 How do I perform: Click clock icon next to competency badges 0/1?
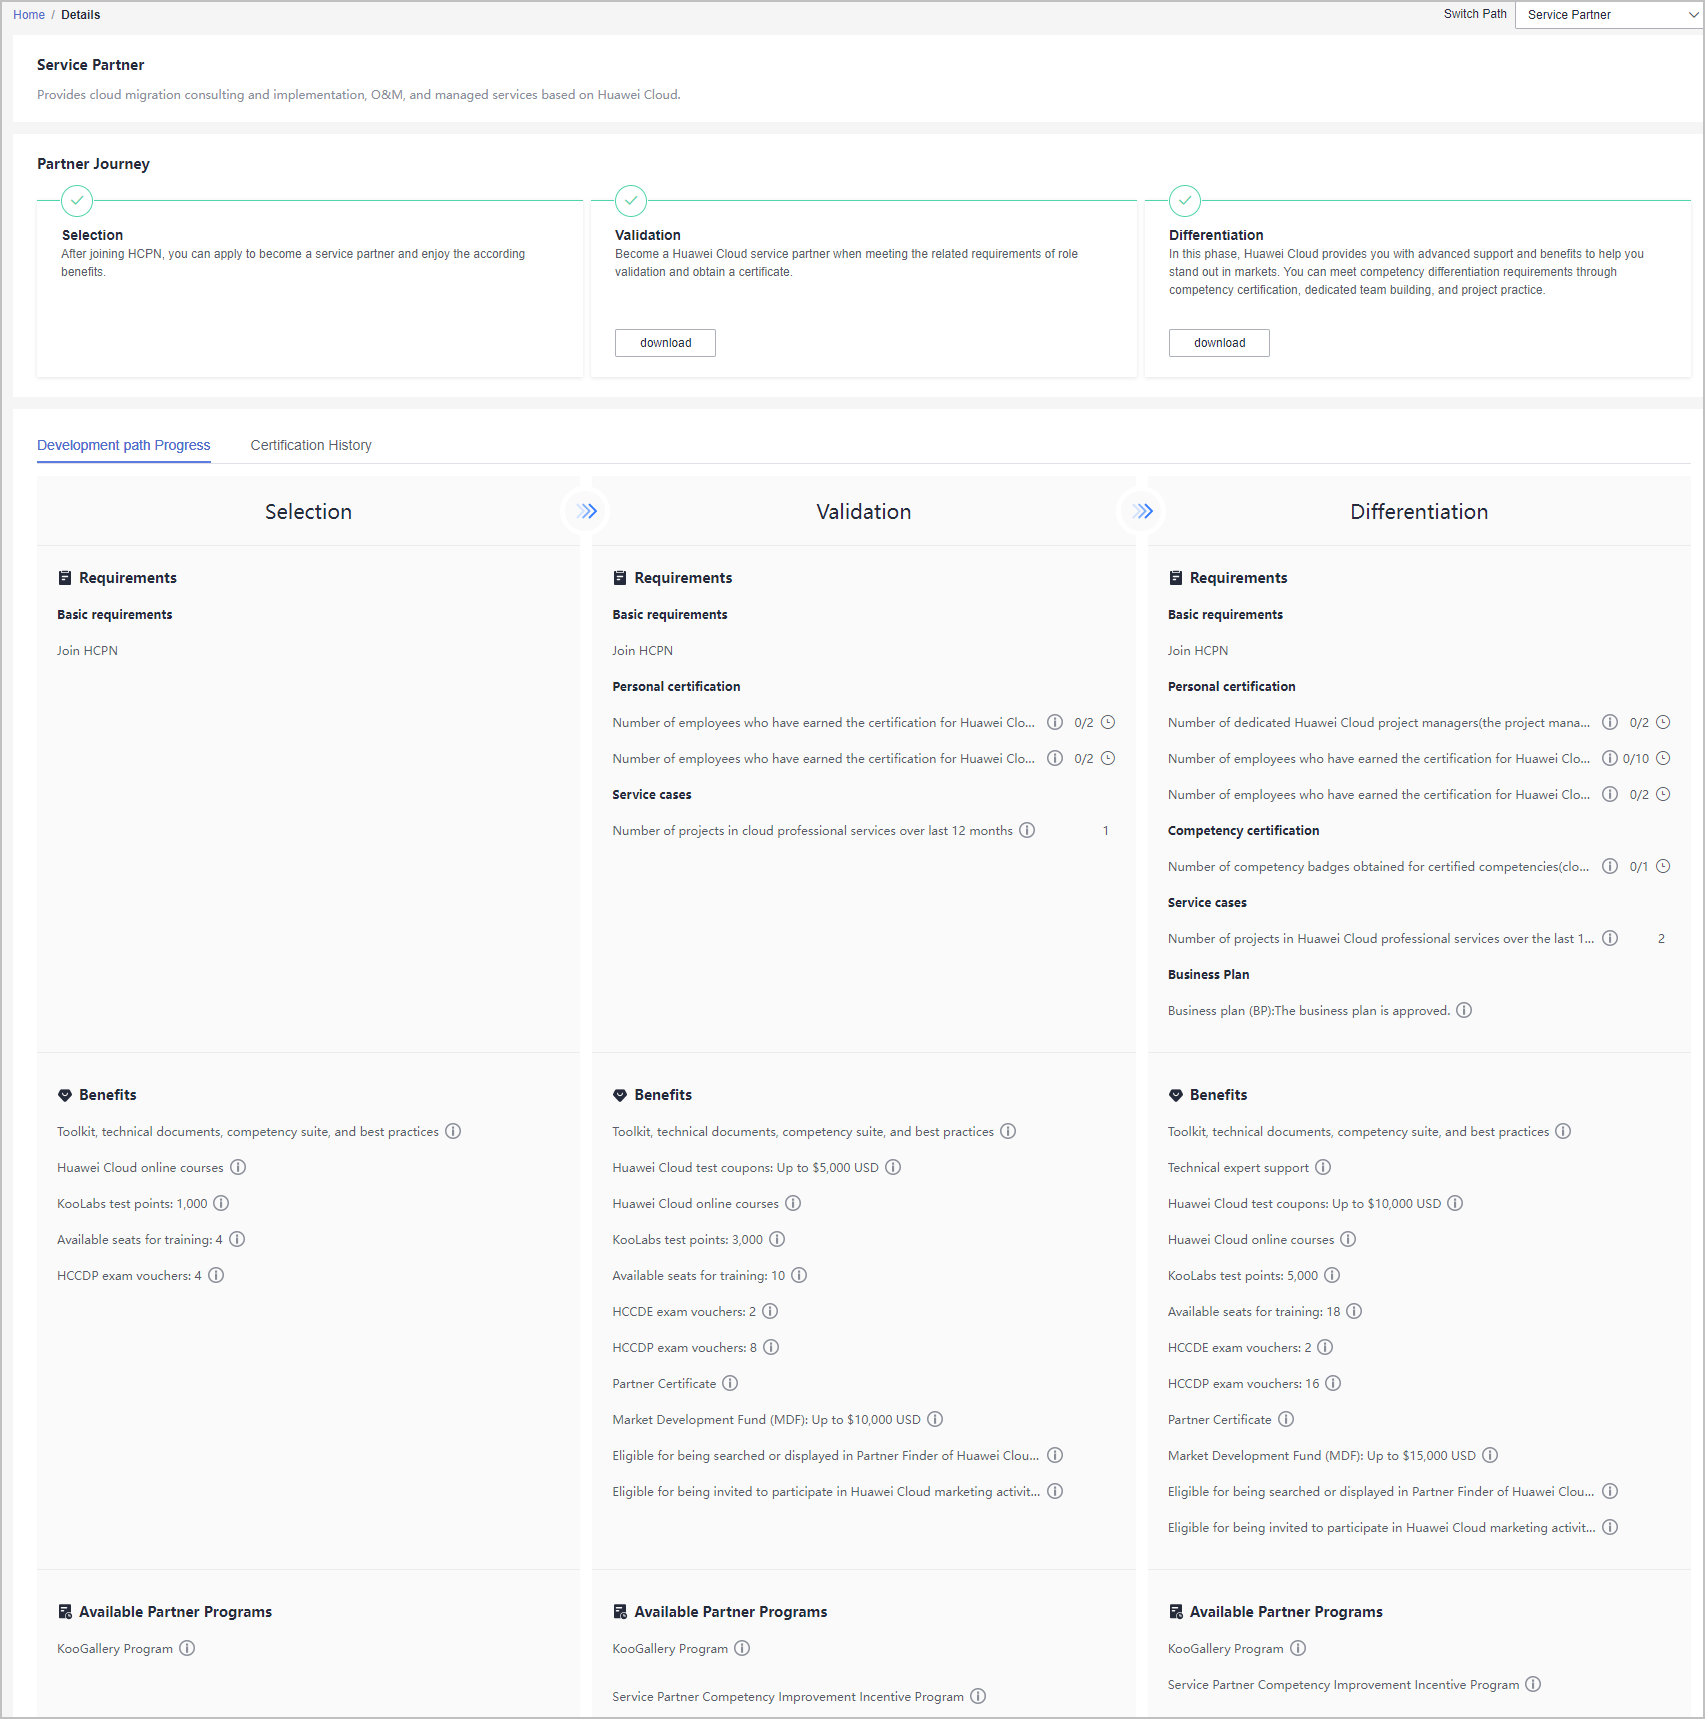pyautogui.click(x=1663, y=866)
